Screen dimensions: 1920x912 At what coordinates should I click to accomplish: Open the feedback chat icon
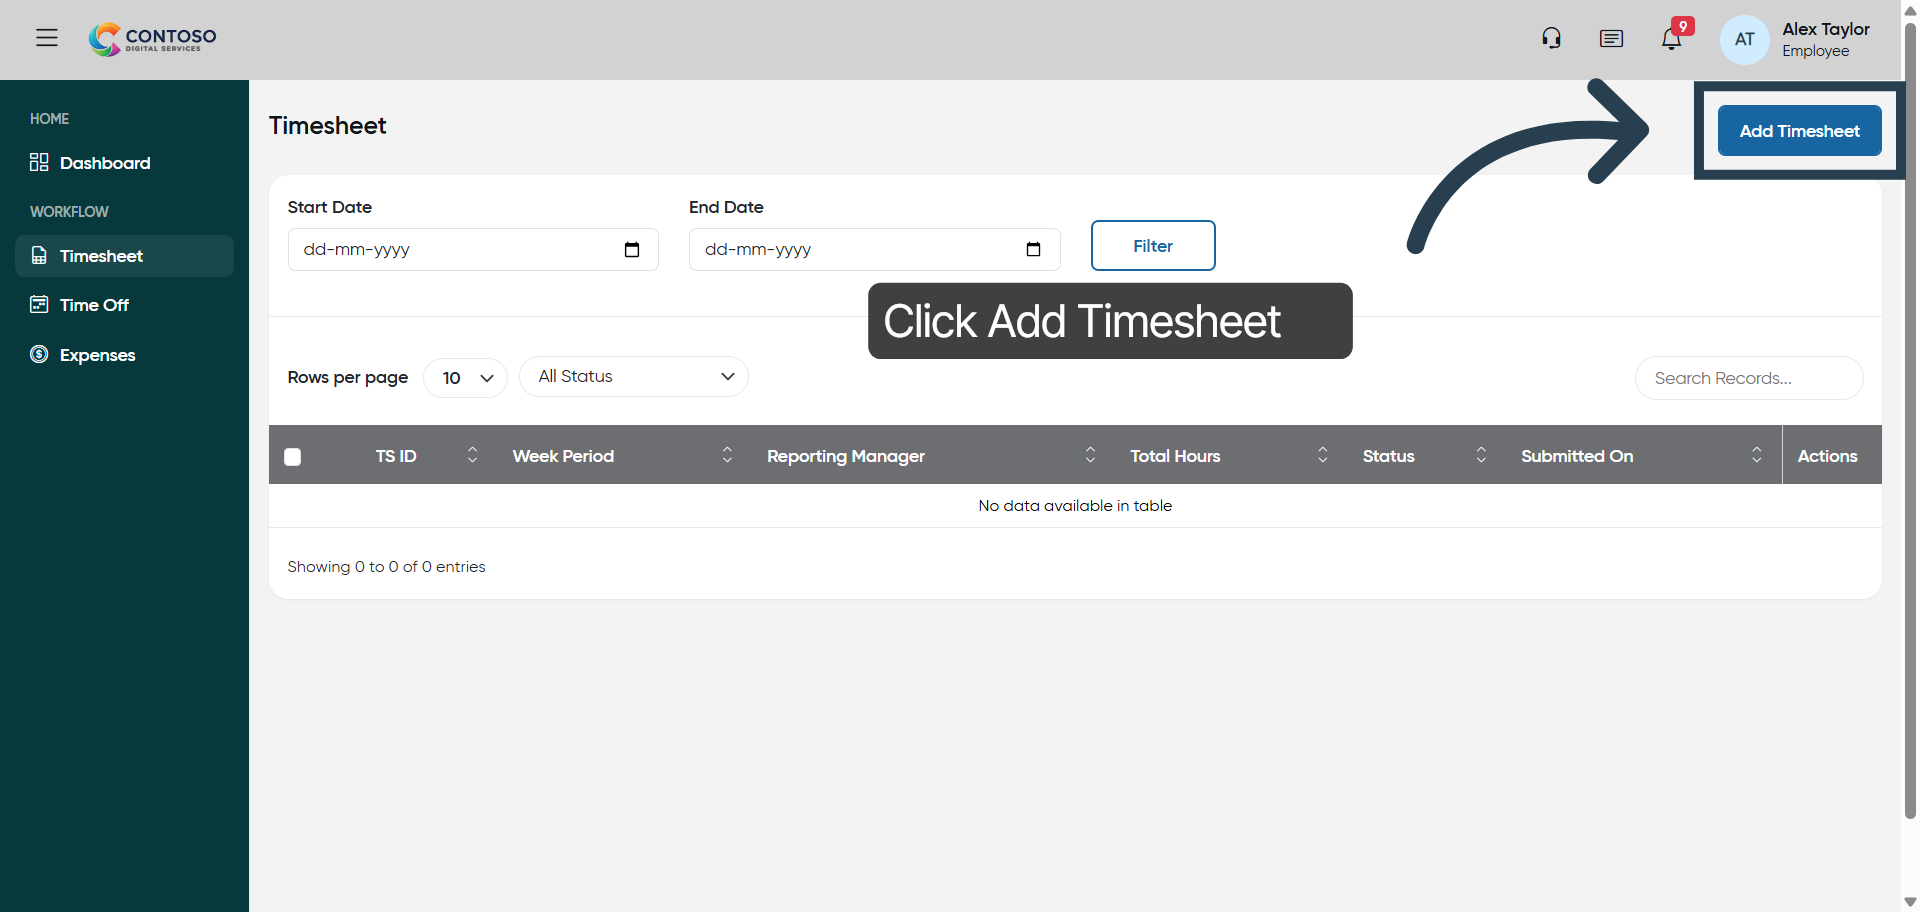pos(1611,39)
